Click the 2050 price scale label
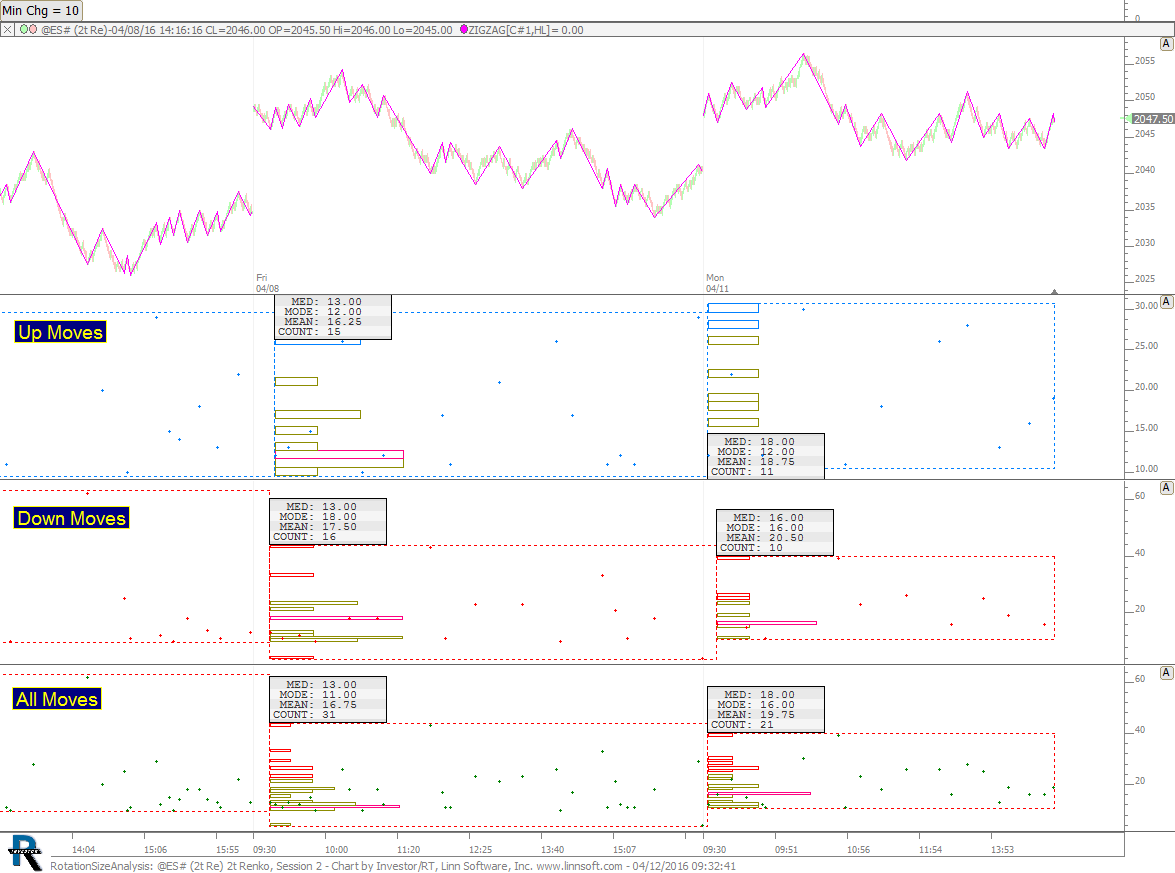Image resolution: width=1175 pixels, height=873 pixels. [1144, 97]
